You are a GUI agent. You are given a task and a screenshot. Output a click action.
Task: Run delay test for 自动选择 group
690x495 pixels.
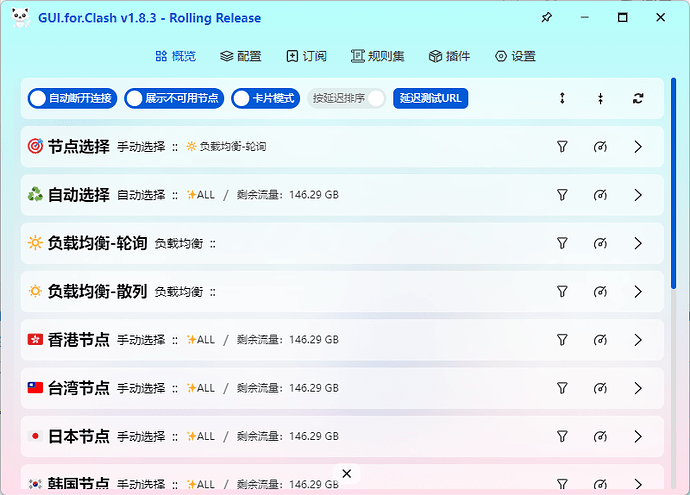click(x=600, y=195)
